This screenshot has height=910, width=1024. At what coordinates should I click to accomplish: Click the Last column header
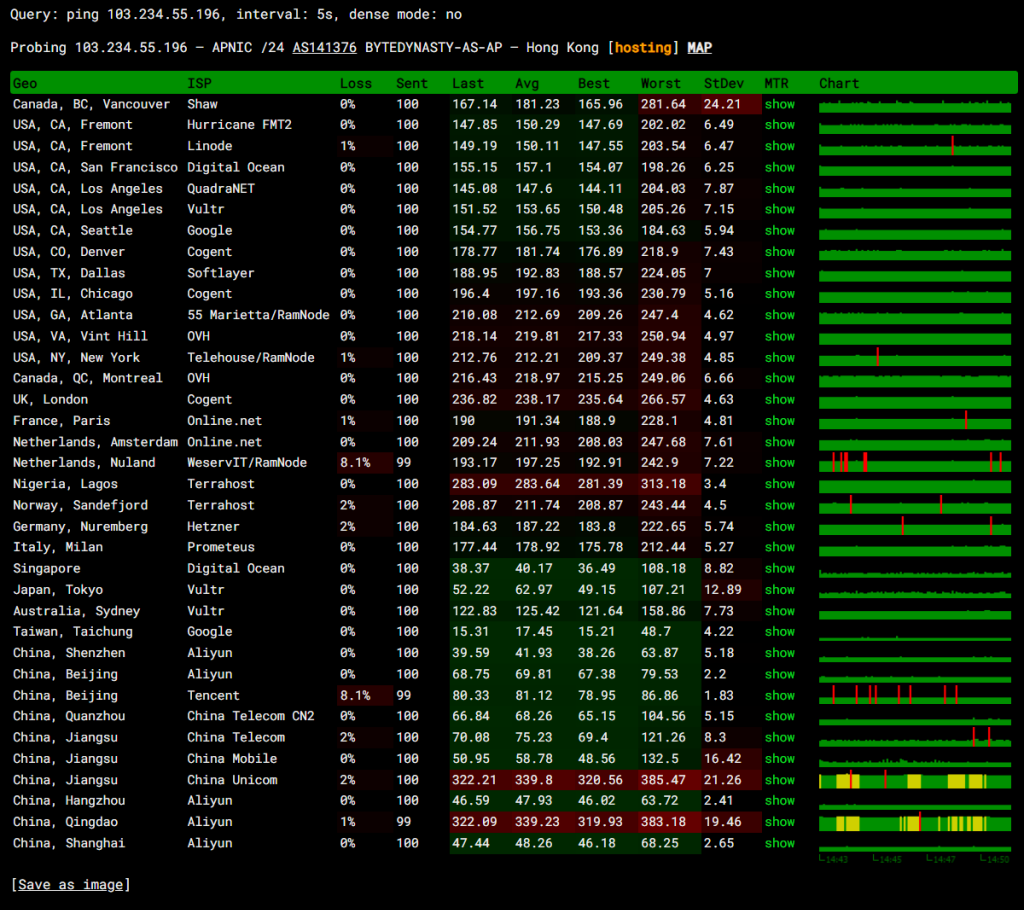[x=468, y=84]
